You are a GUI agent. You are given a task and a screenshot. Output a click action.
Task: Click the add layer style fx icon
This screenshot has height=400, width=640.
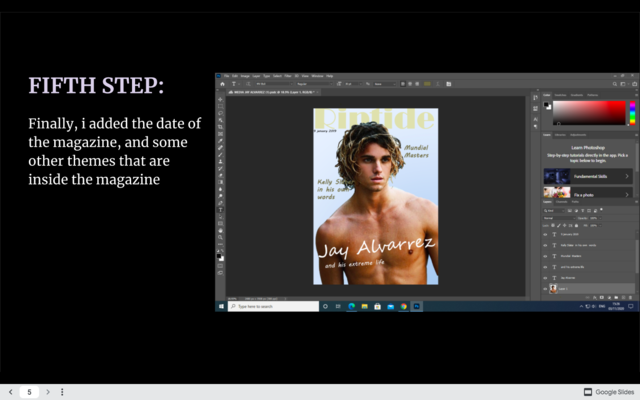coord(594,298)
